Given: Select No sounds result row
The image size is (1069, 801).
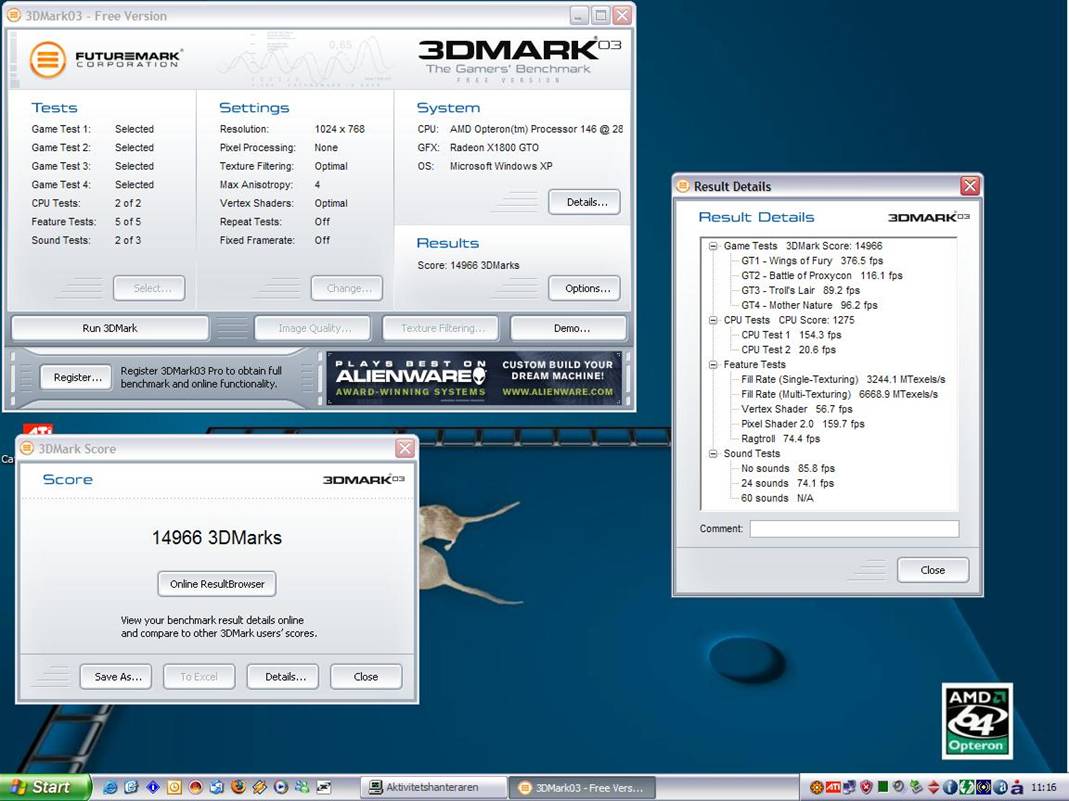Looking at the screenshot, I should click(x=787, y=468).
